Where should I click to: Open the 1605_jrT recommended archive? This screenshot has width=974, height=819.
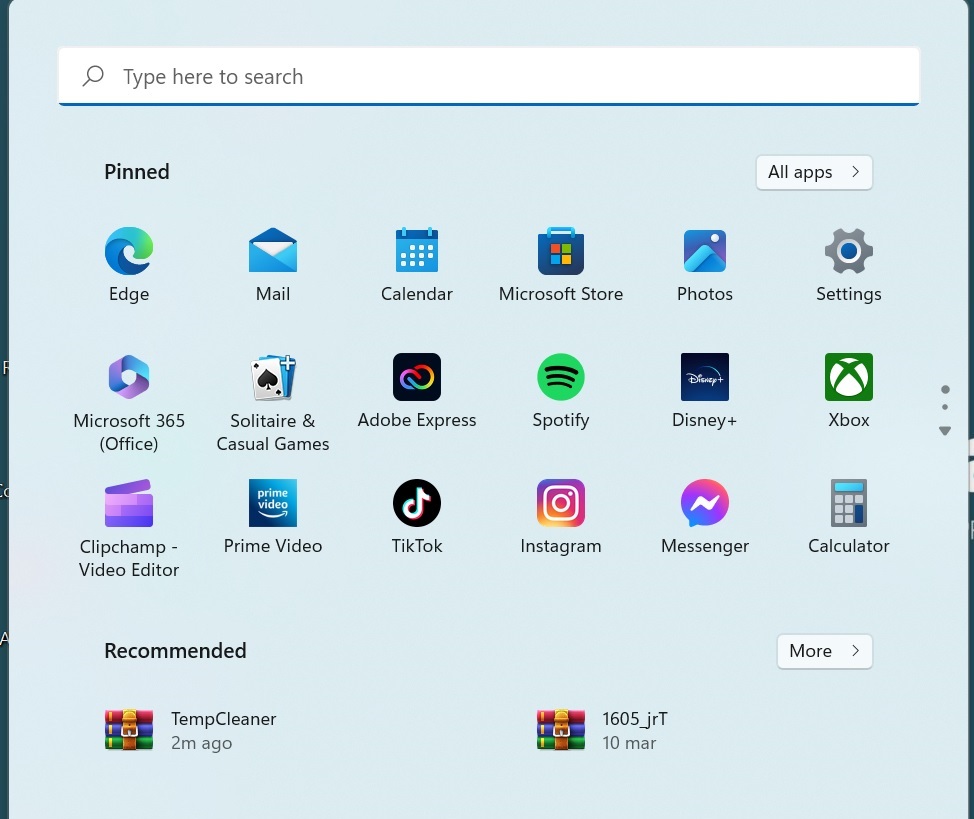(x=603, y=730)
